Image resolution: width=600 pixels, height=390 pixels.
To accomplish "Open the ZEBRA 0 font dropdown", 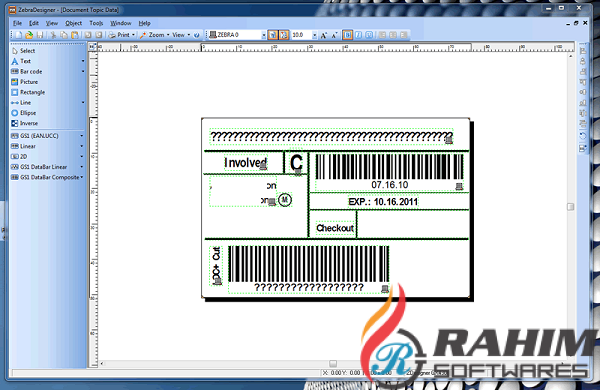I will (264, 35).
